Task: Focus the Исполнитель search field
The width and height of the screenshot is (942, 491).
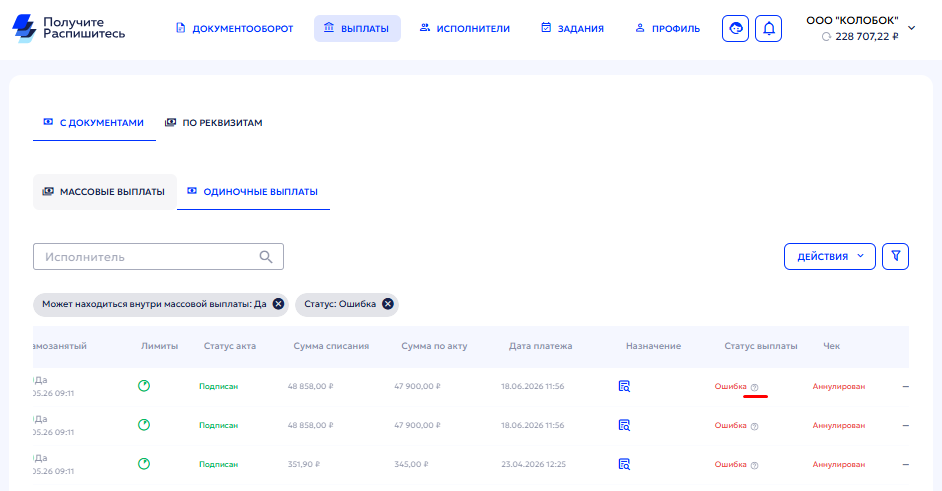Action: (158, 257)
